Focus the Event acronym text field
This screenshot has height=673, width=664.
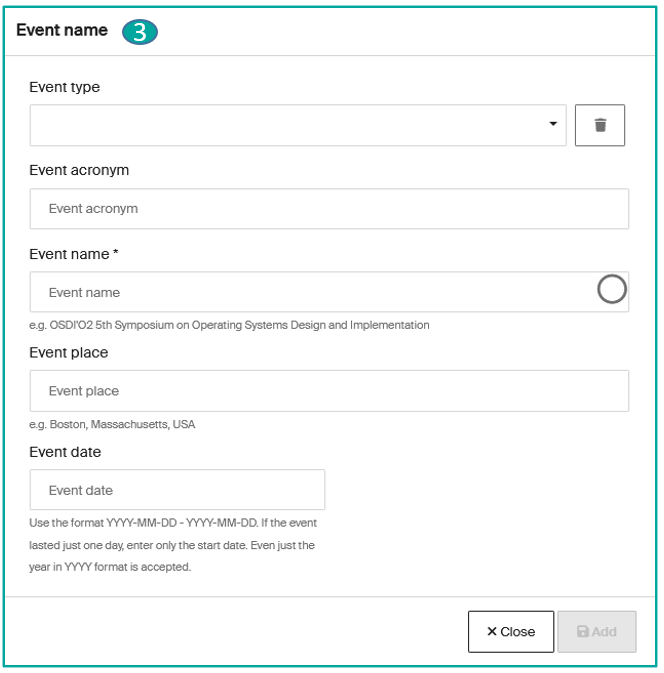329,209
